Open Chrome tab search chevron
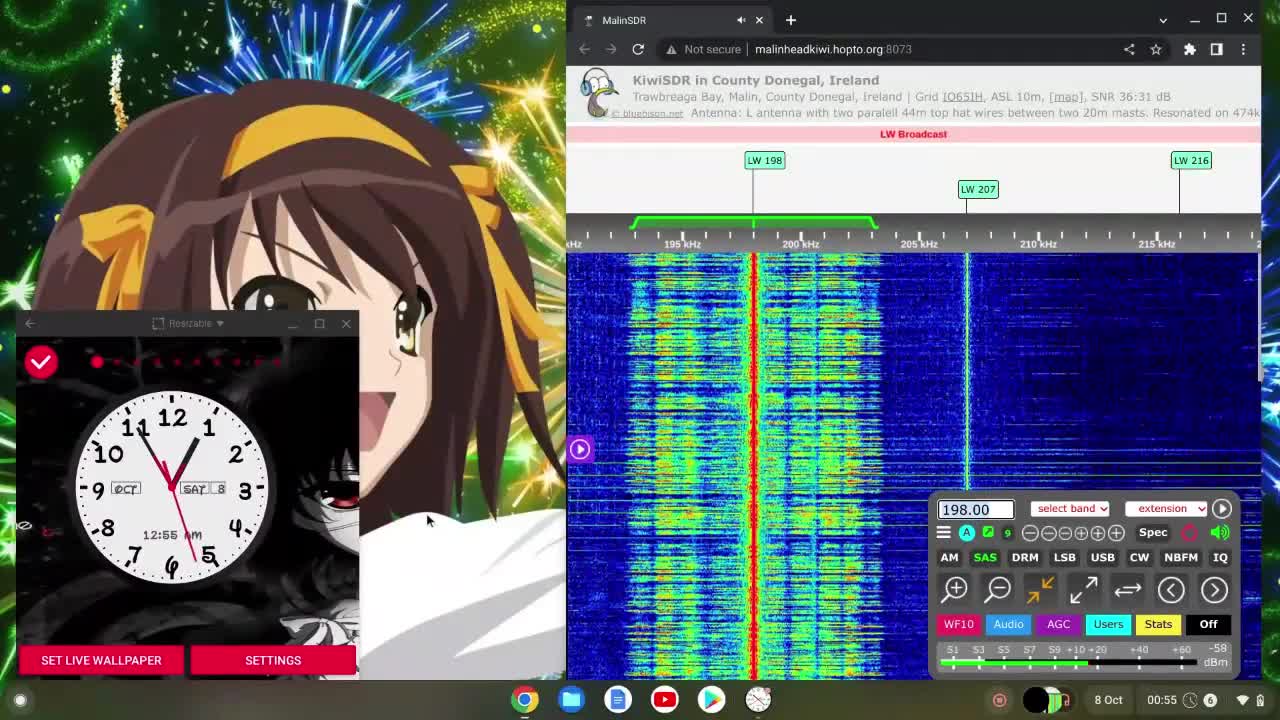The width and height of the screenshot is (1280, 720). coord(1163,20)
